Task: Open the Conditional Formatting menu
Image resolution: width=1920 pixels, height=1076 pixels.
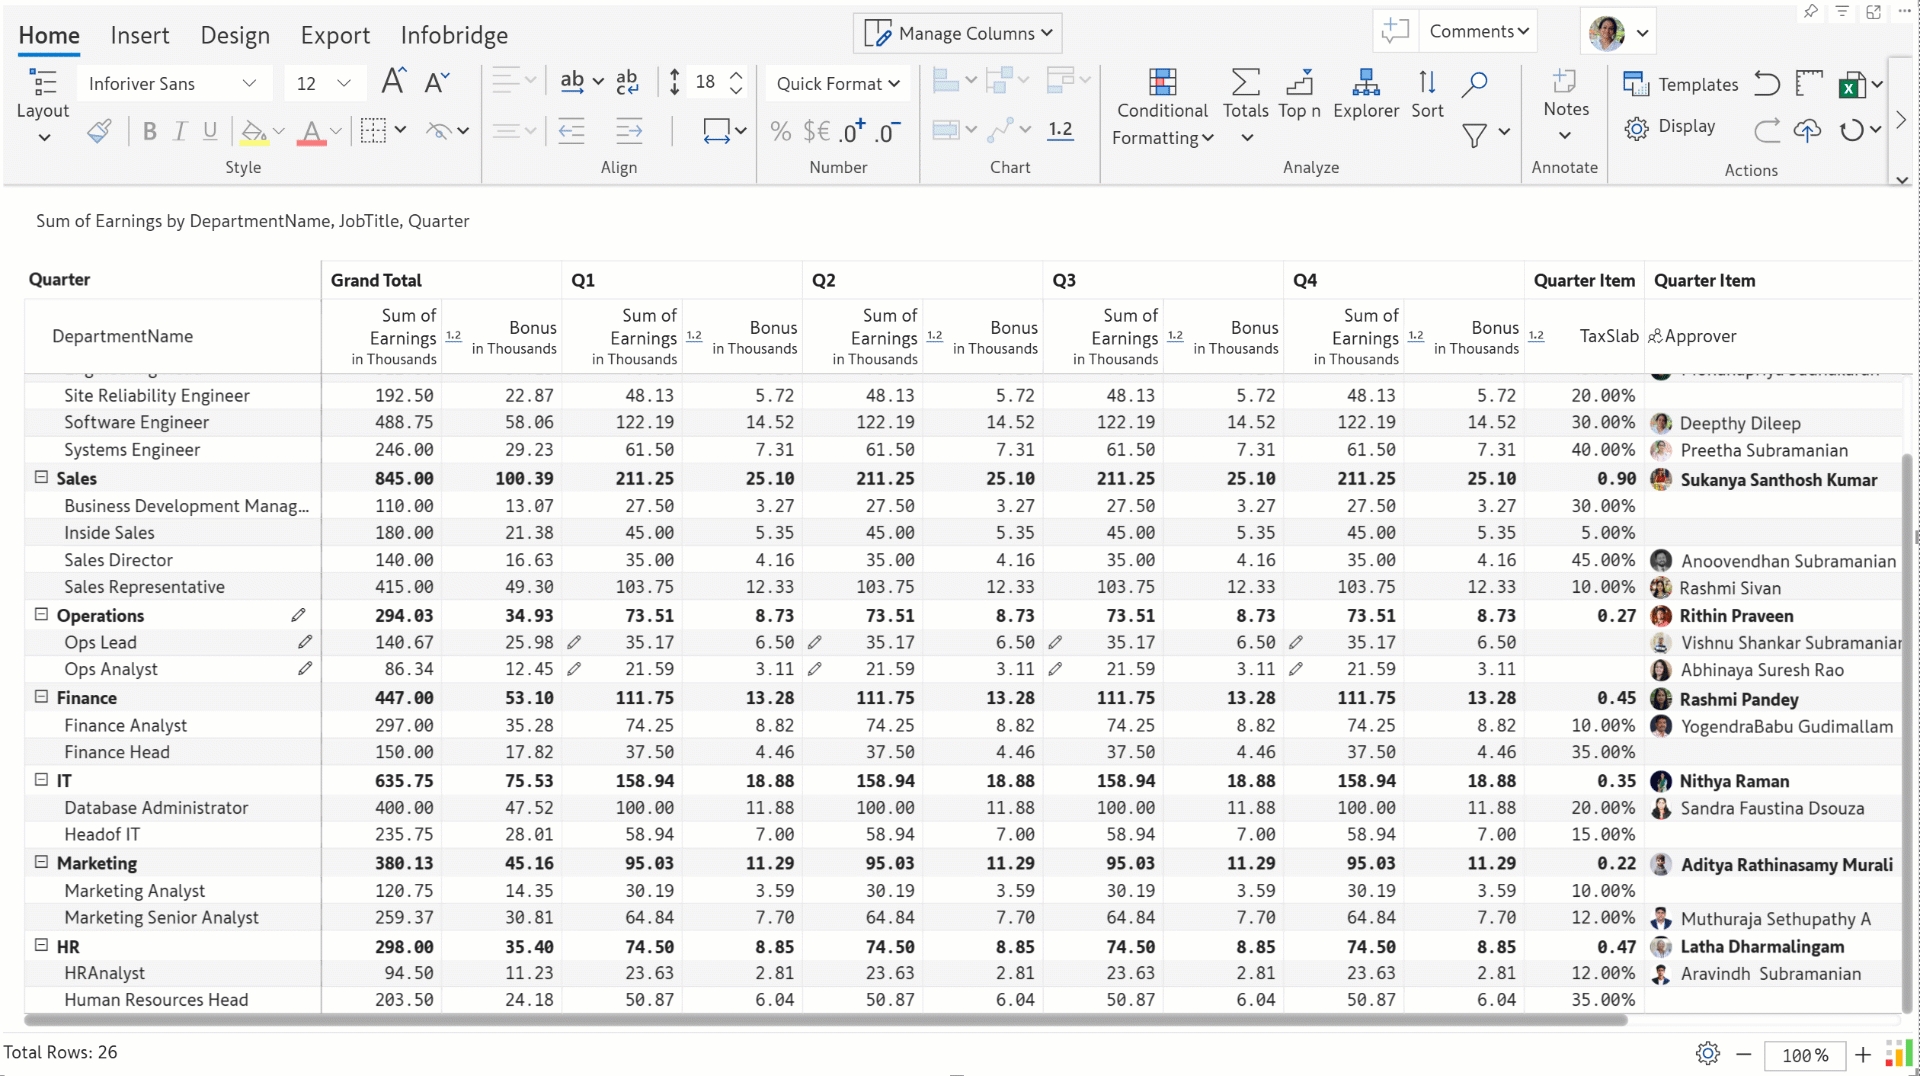Action: pyautogui.click(x=1162, y=109)
